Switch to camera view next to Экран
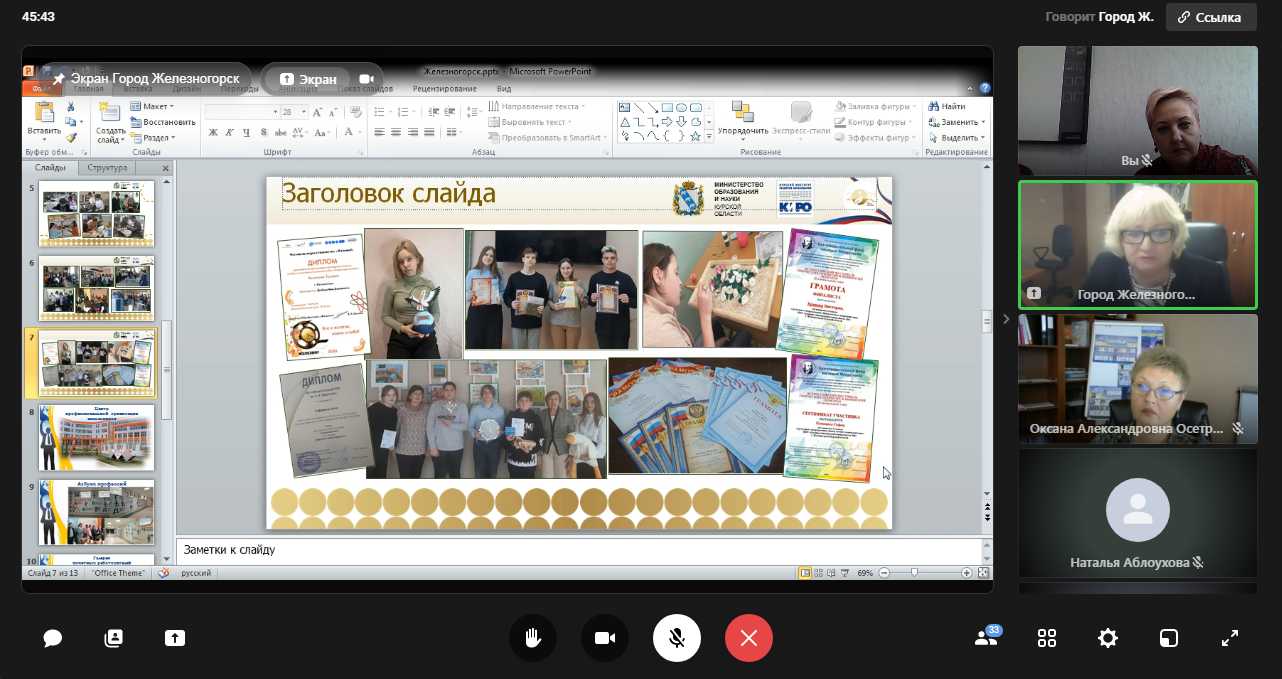 tap(366, 79)
